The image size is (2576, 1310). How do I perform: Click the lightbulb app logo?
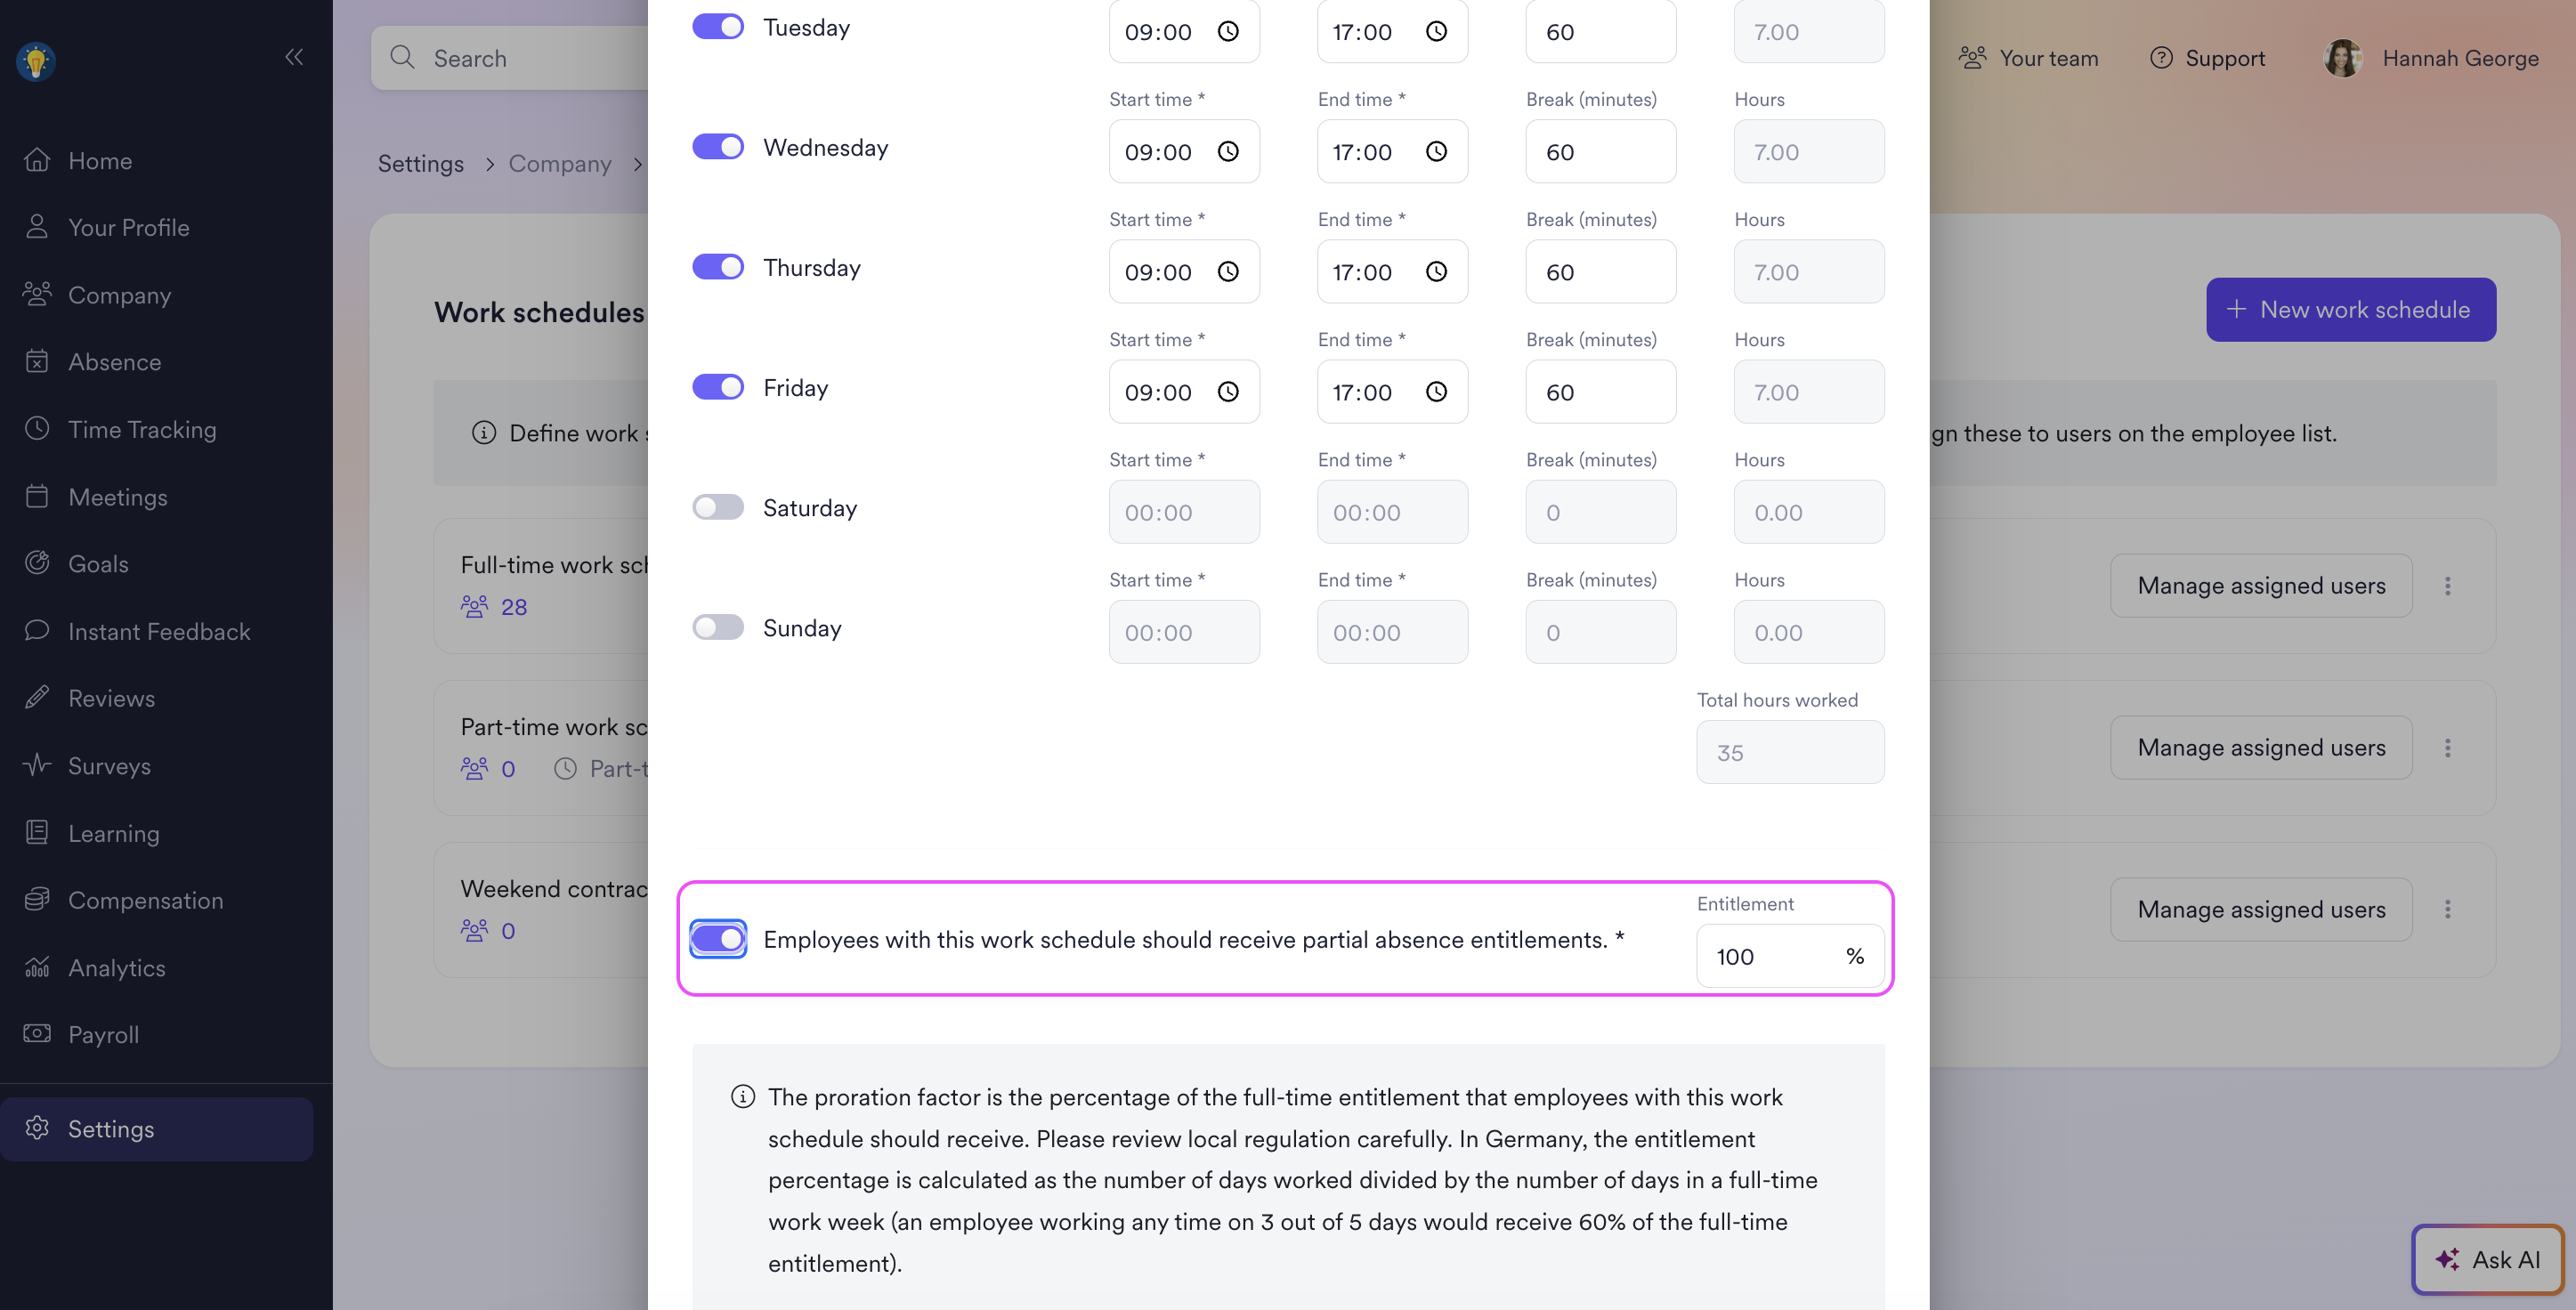pyautogui.click(x=36, y=61)
